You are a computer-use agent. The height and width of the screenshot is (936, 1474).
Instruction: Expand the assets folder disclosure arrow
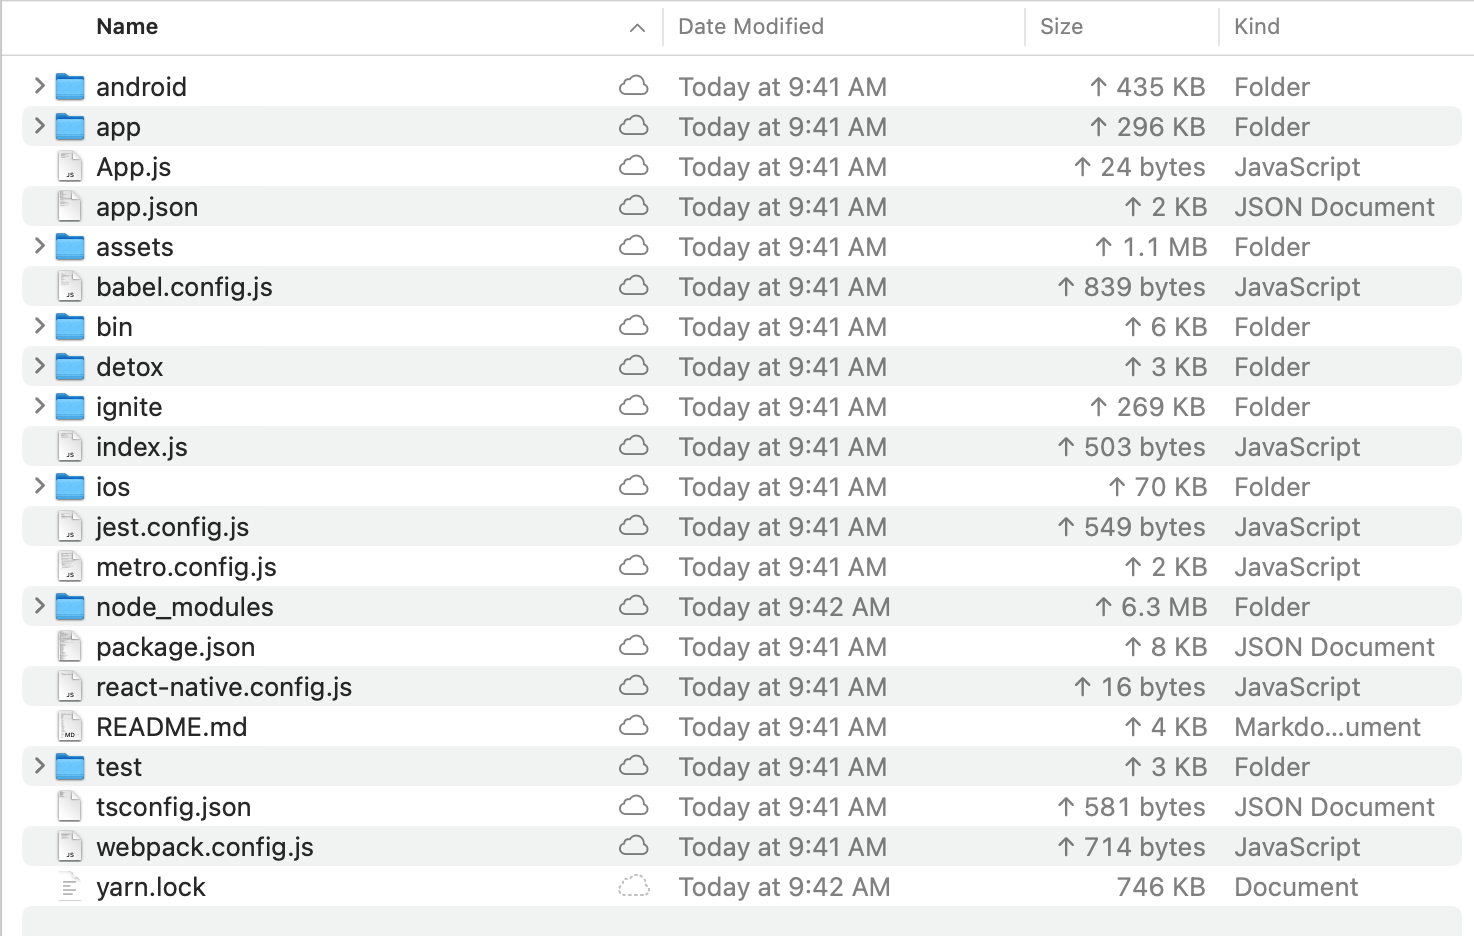click(39, 246)
